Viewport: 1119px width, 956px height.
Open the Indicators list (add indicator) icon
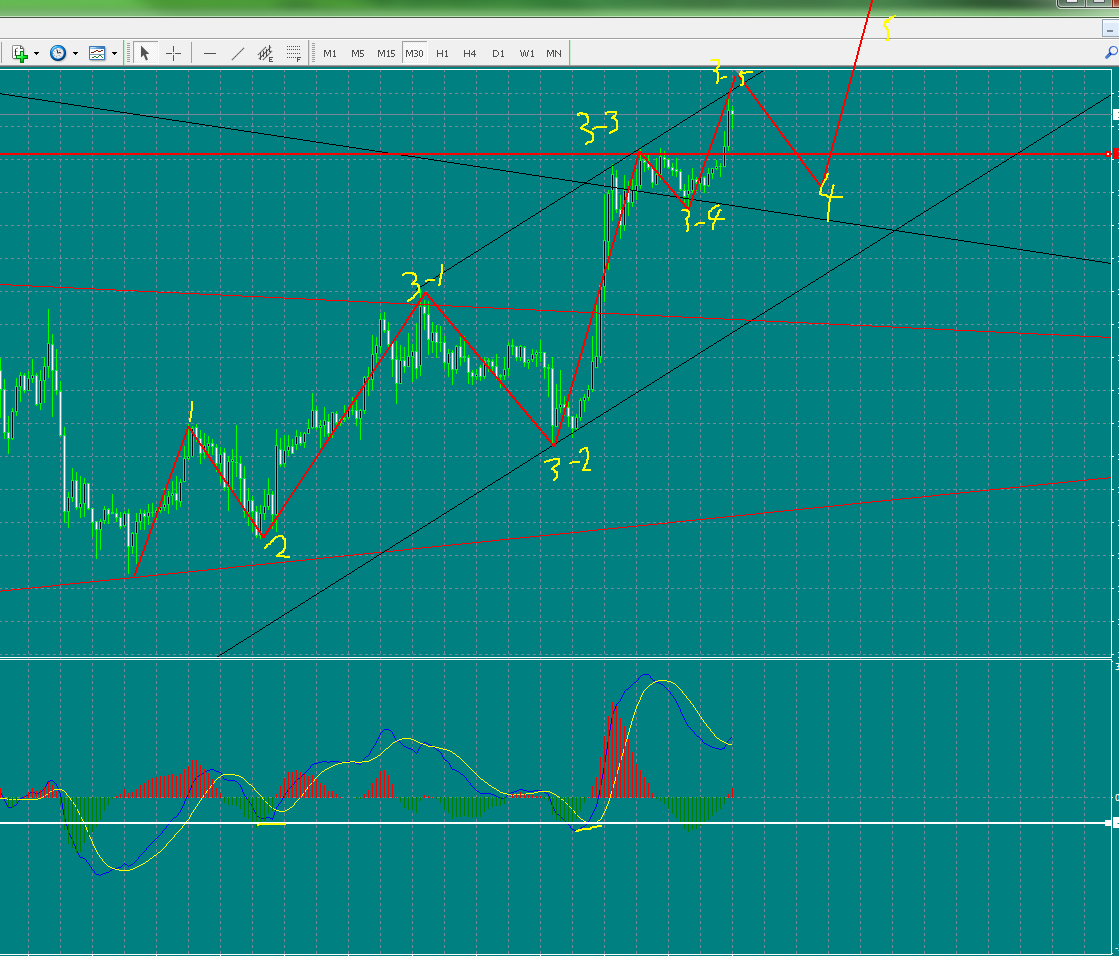[19, 54]
